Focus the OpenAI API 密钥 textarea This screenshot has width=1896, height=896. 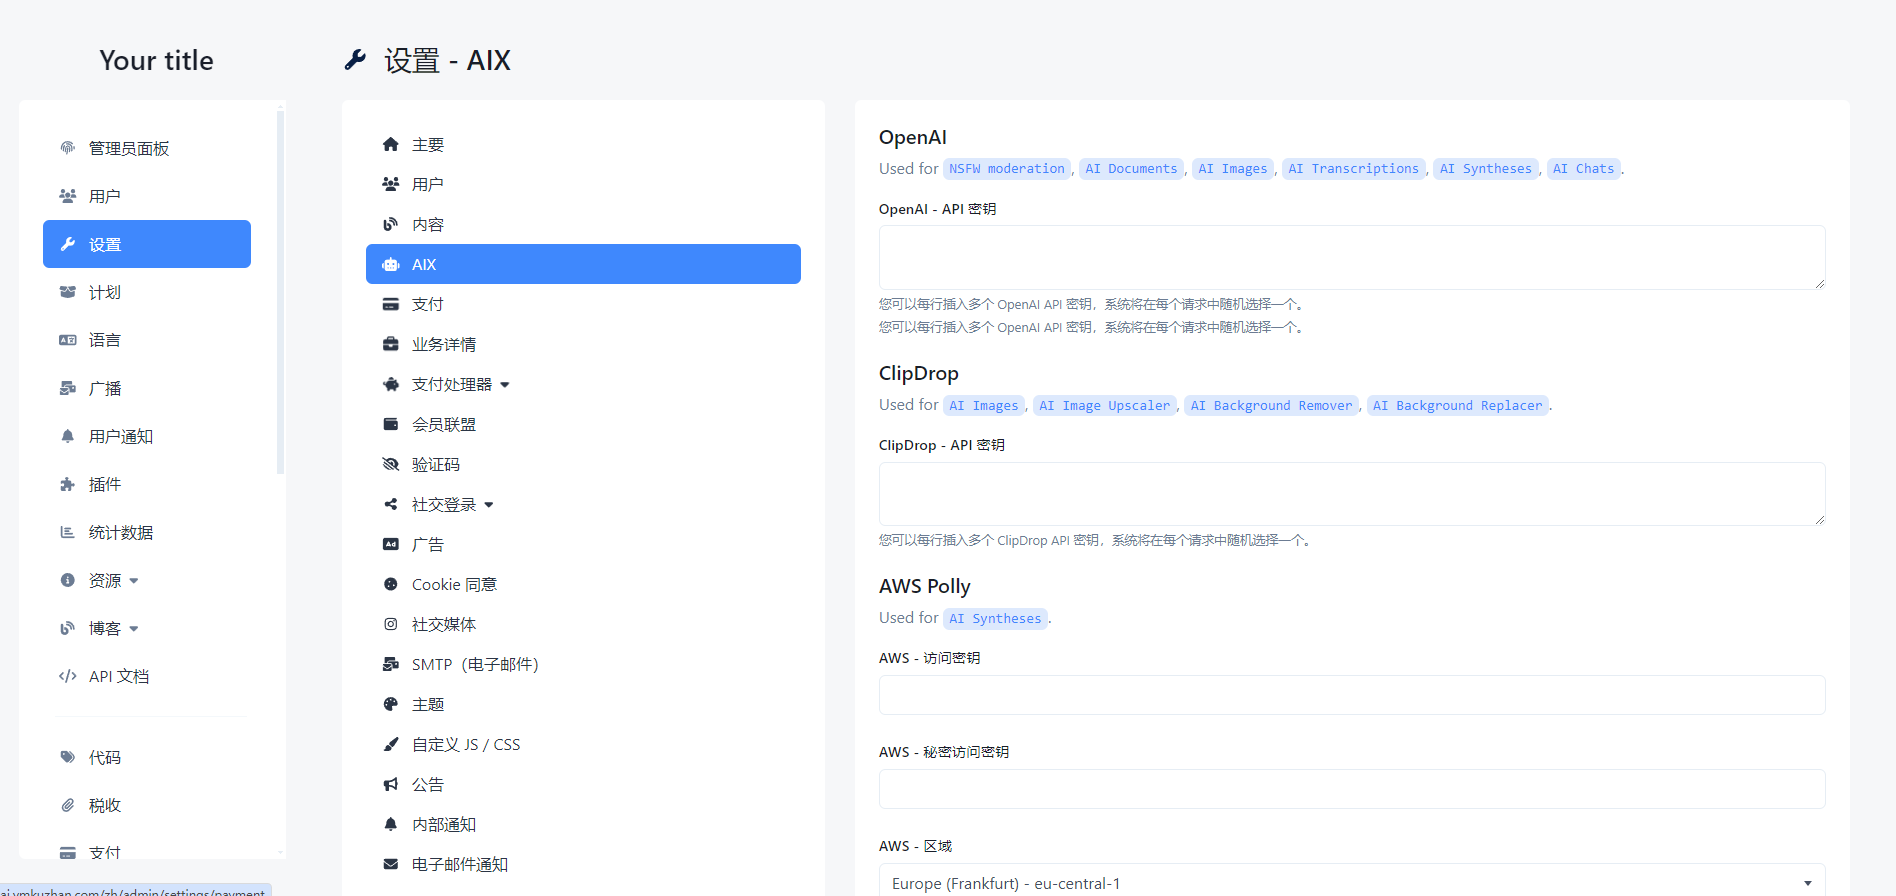(1352, 257)
